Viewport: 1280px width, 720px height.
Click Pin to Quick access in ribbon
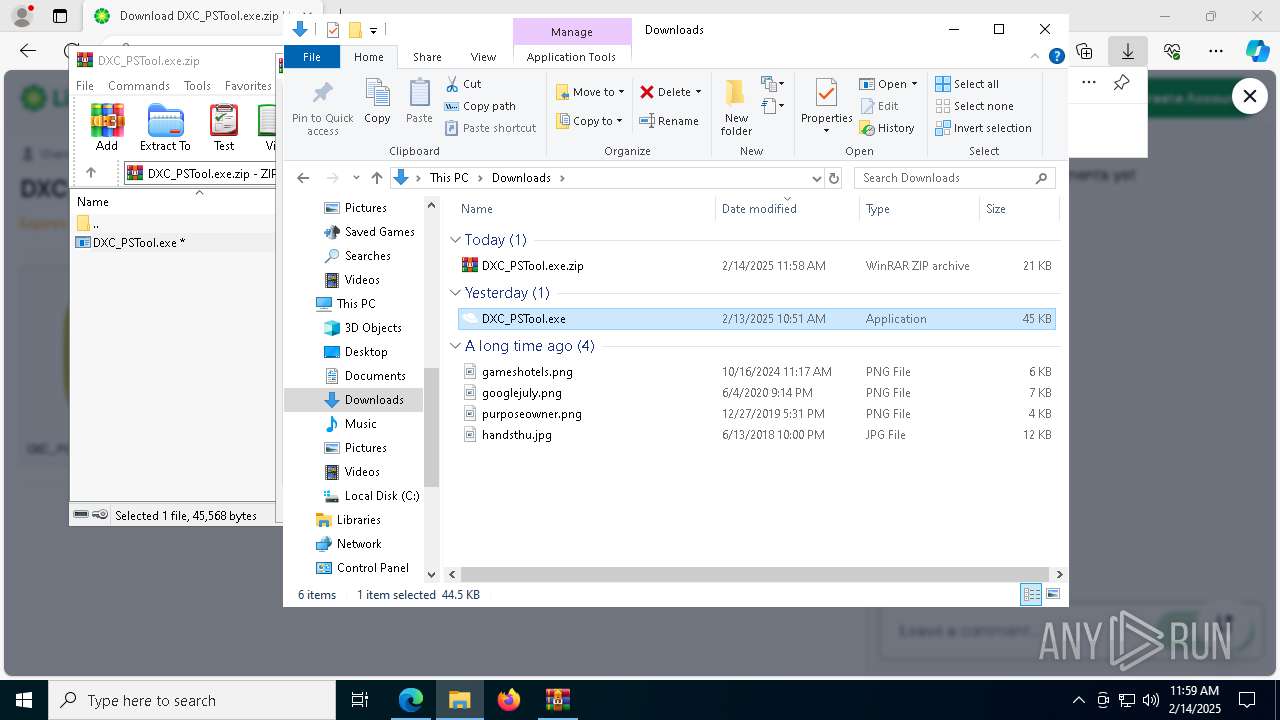pos(322,108)
